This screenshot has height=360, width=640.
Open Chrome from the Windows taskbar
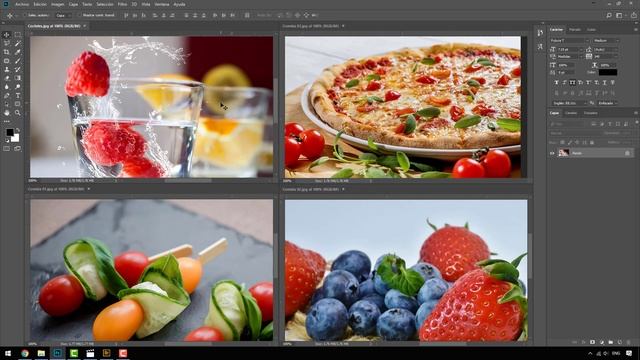pos(25,353)
